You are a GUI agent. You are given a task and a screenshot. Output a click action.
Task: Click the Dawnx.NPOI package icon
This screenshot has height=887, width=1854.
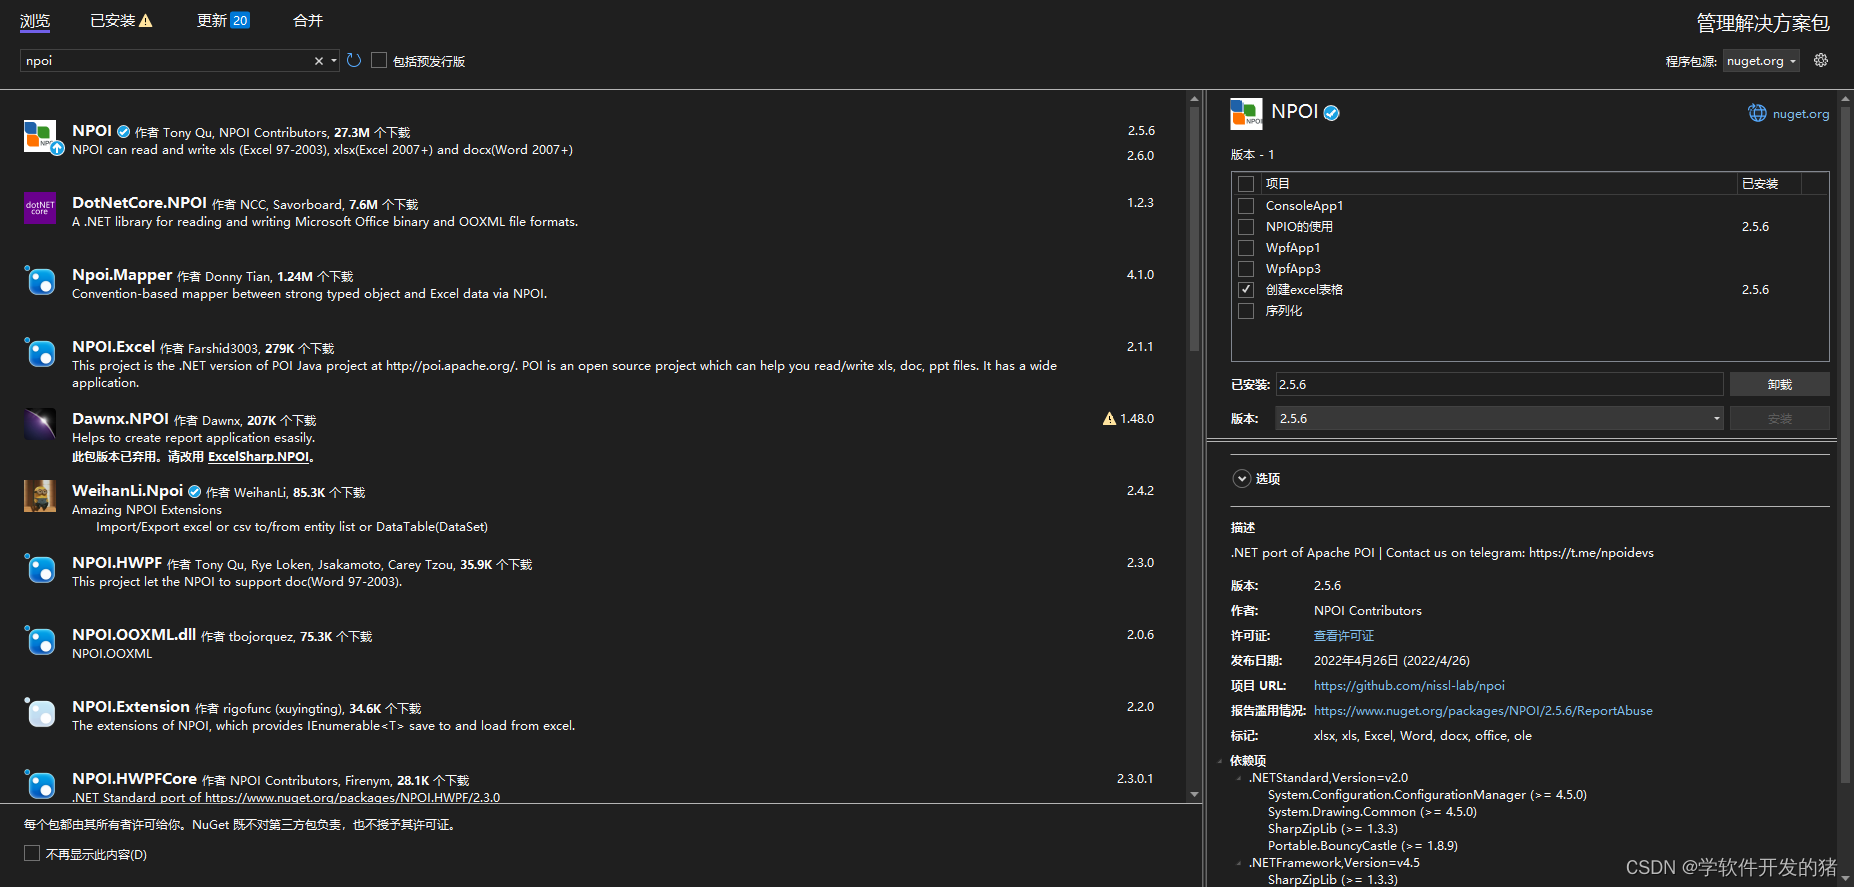click(x=40, y=424)
